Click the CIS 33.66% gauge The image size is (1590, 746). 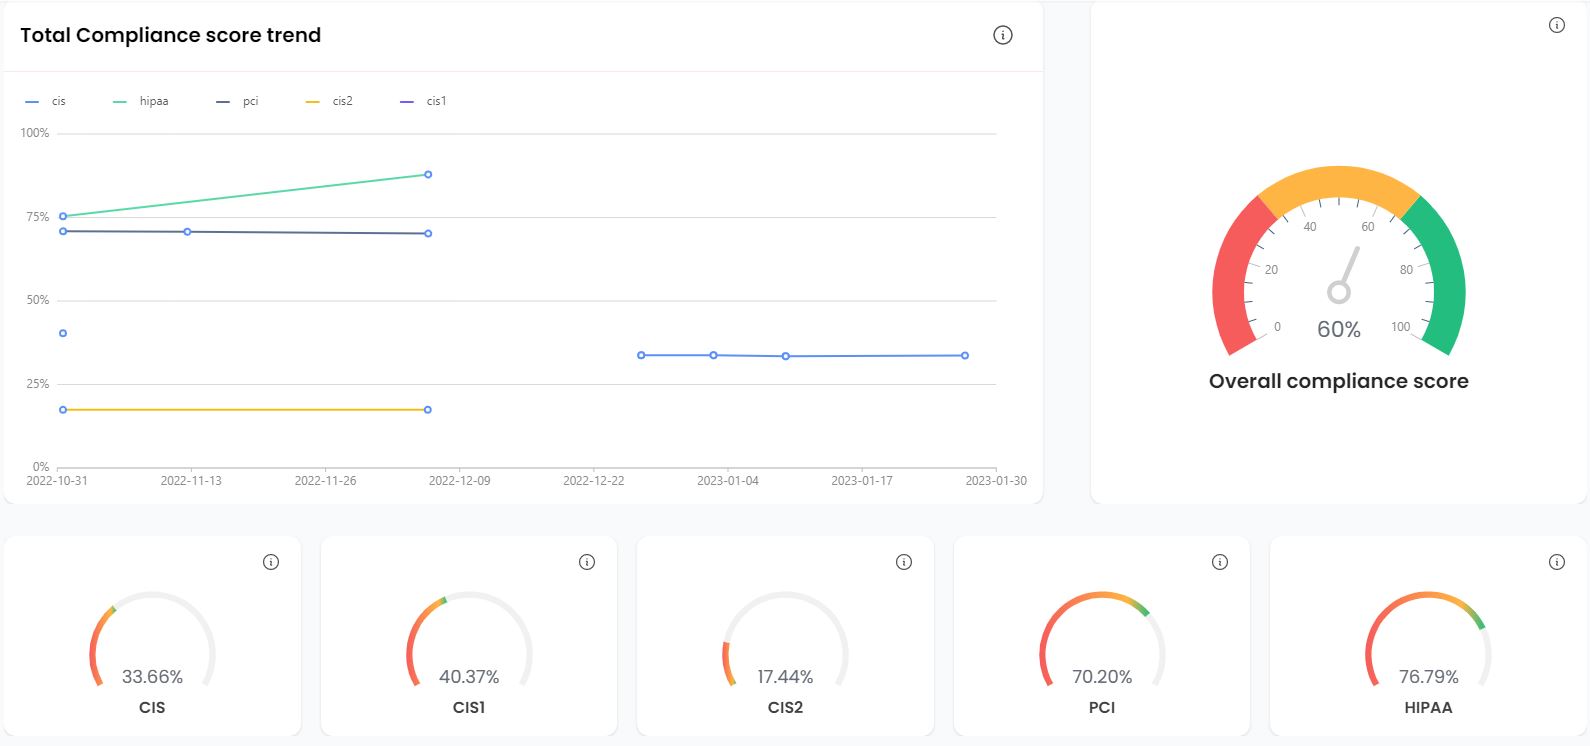coord(152,642)
